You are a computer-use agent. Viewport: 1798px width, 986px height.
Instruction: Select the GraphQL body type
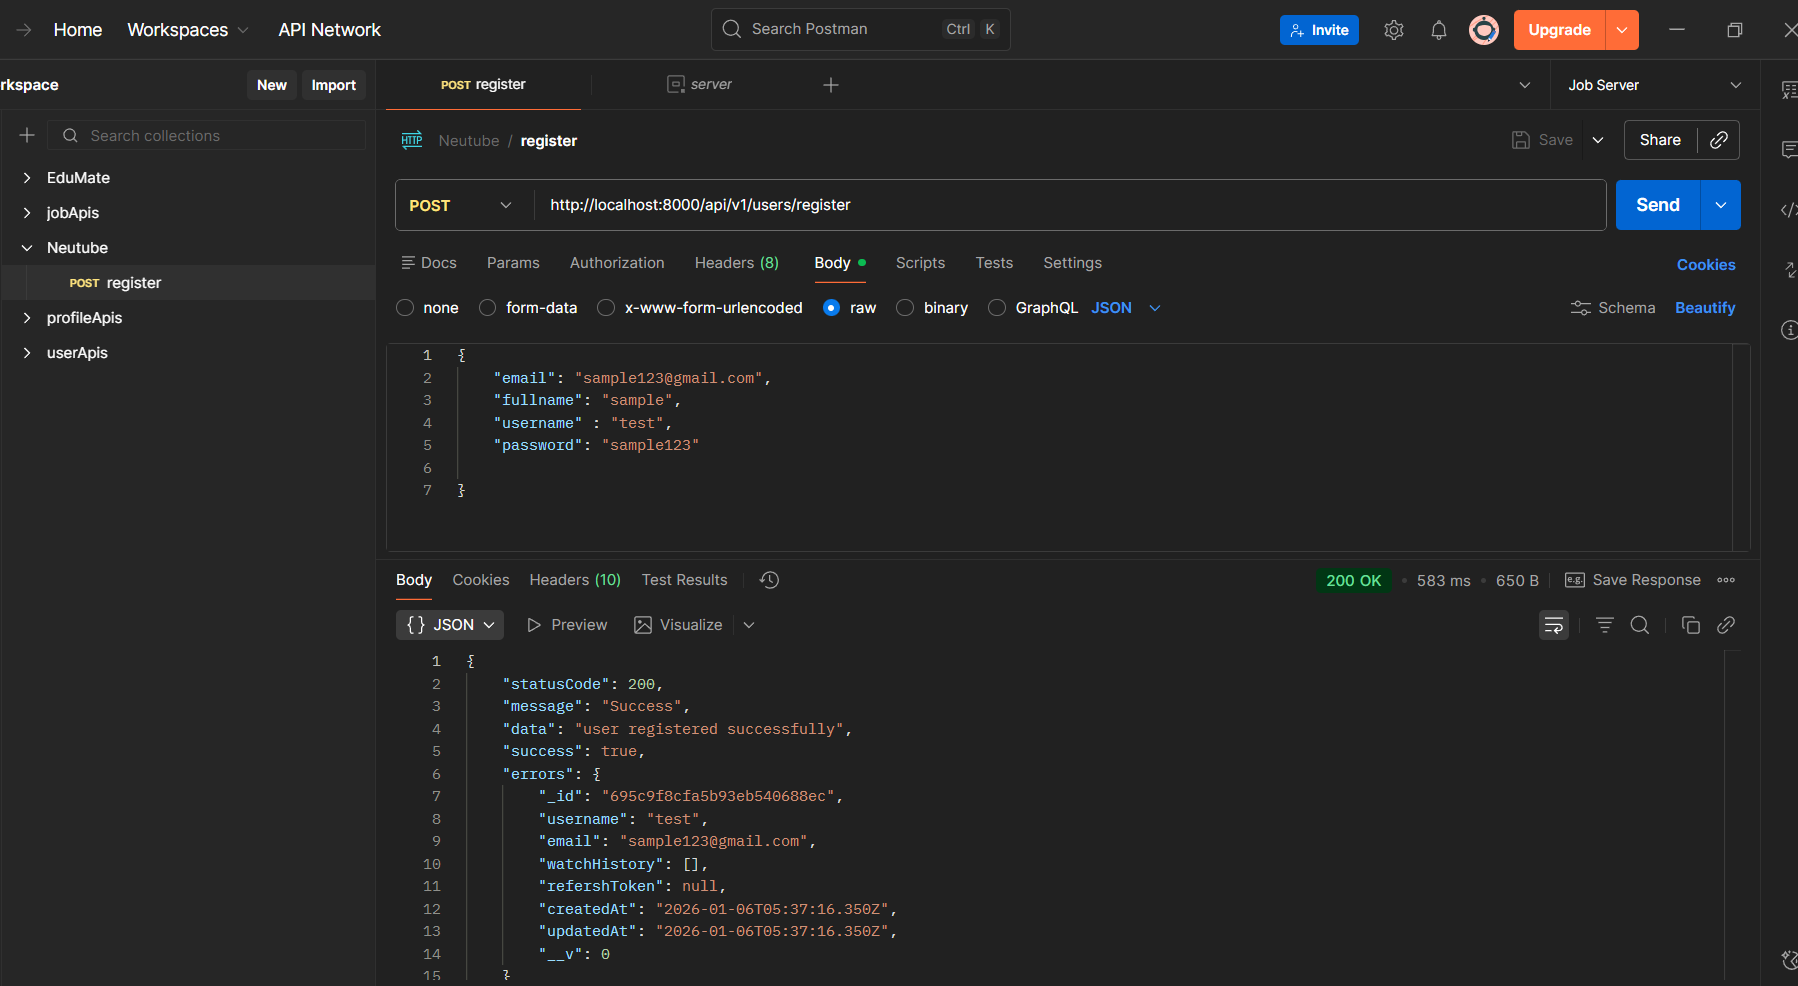coord(997,308)
